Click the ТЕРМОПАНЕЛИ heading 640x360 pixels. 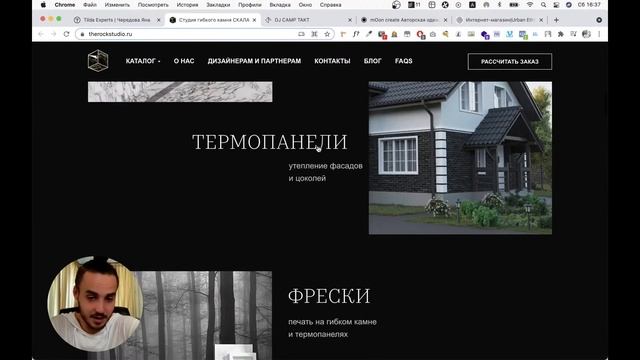point(269,142)
